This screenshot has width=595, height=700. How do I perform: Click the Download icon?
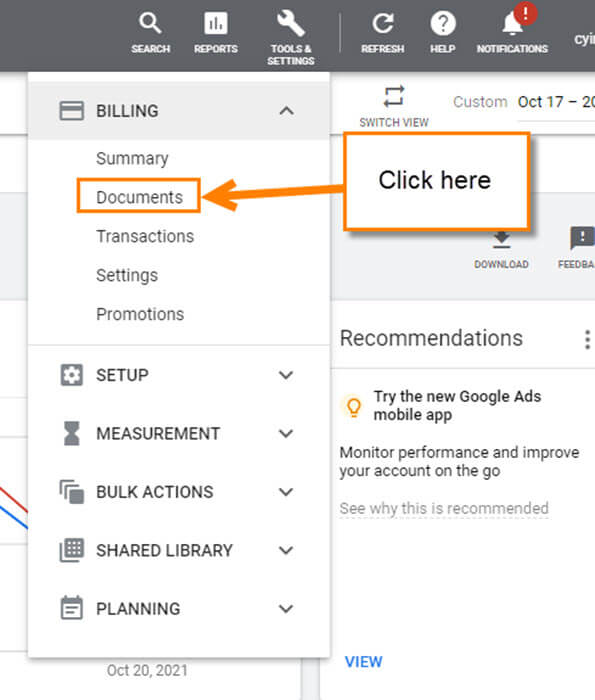[501, 240]
